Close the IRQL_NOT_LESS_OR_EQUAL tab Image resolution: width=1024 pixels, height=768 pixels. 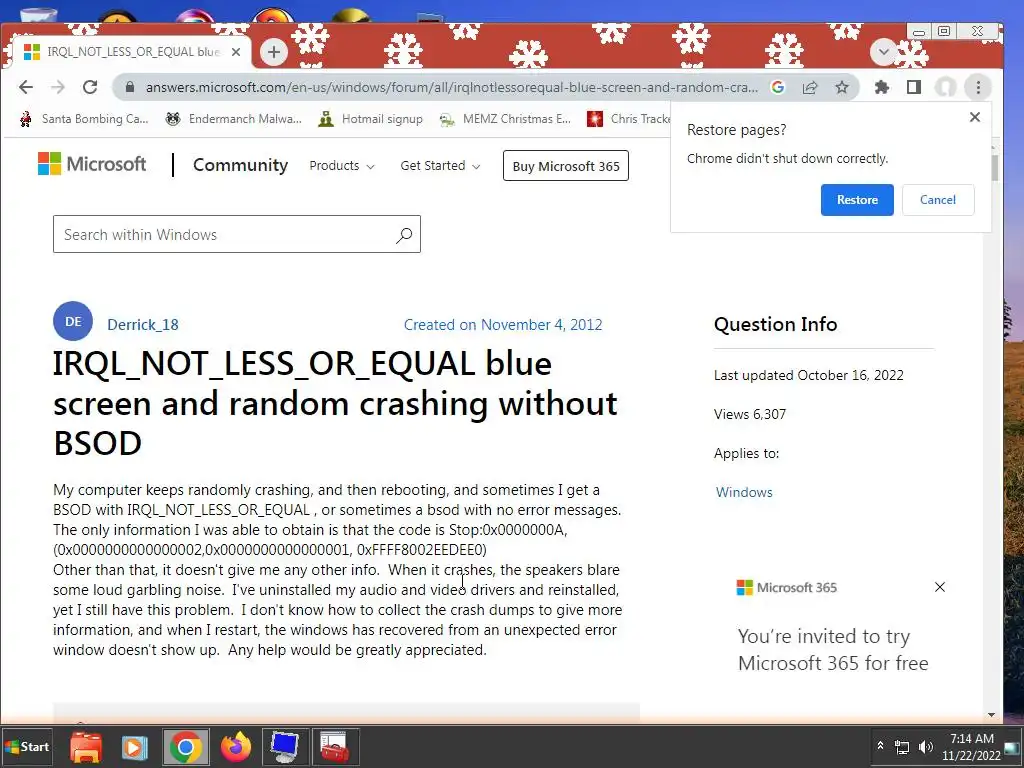[x=236, y=52]
